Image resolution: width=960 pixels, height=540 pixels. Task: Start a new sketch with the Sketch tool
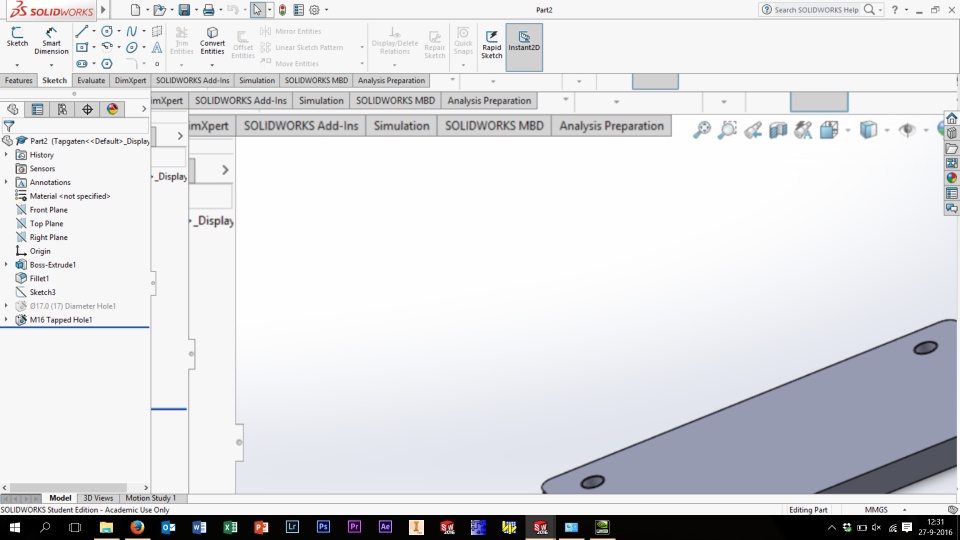click(17, 37)
